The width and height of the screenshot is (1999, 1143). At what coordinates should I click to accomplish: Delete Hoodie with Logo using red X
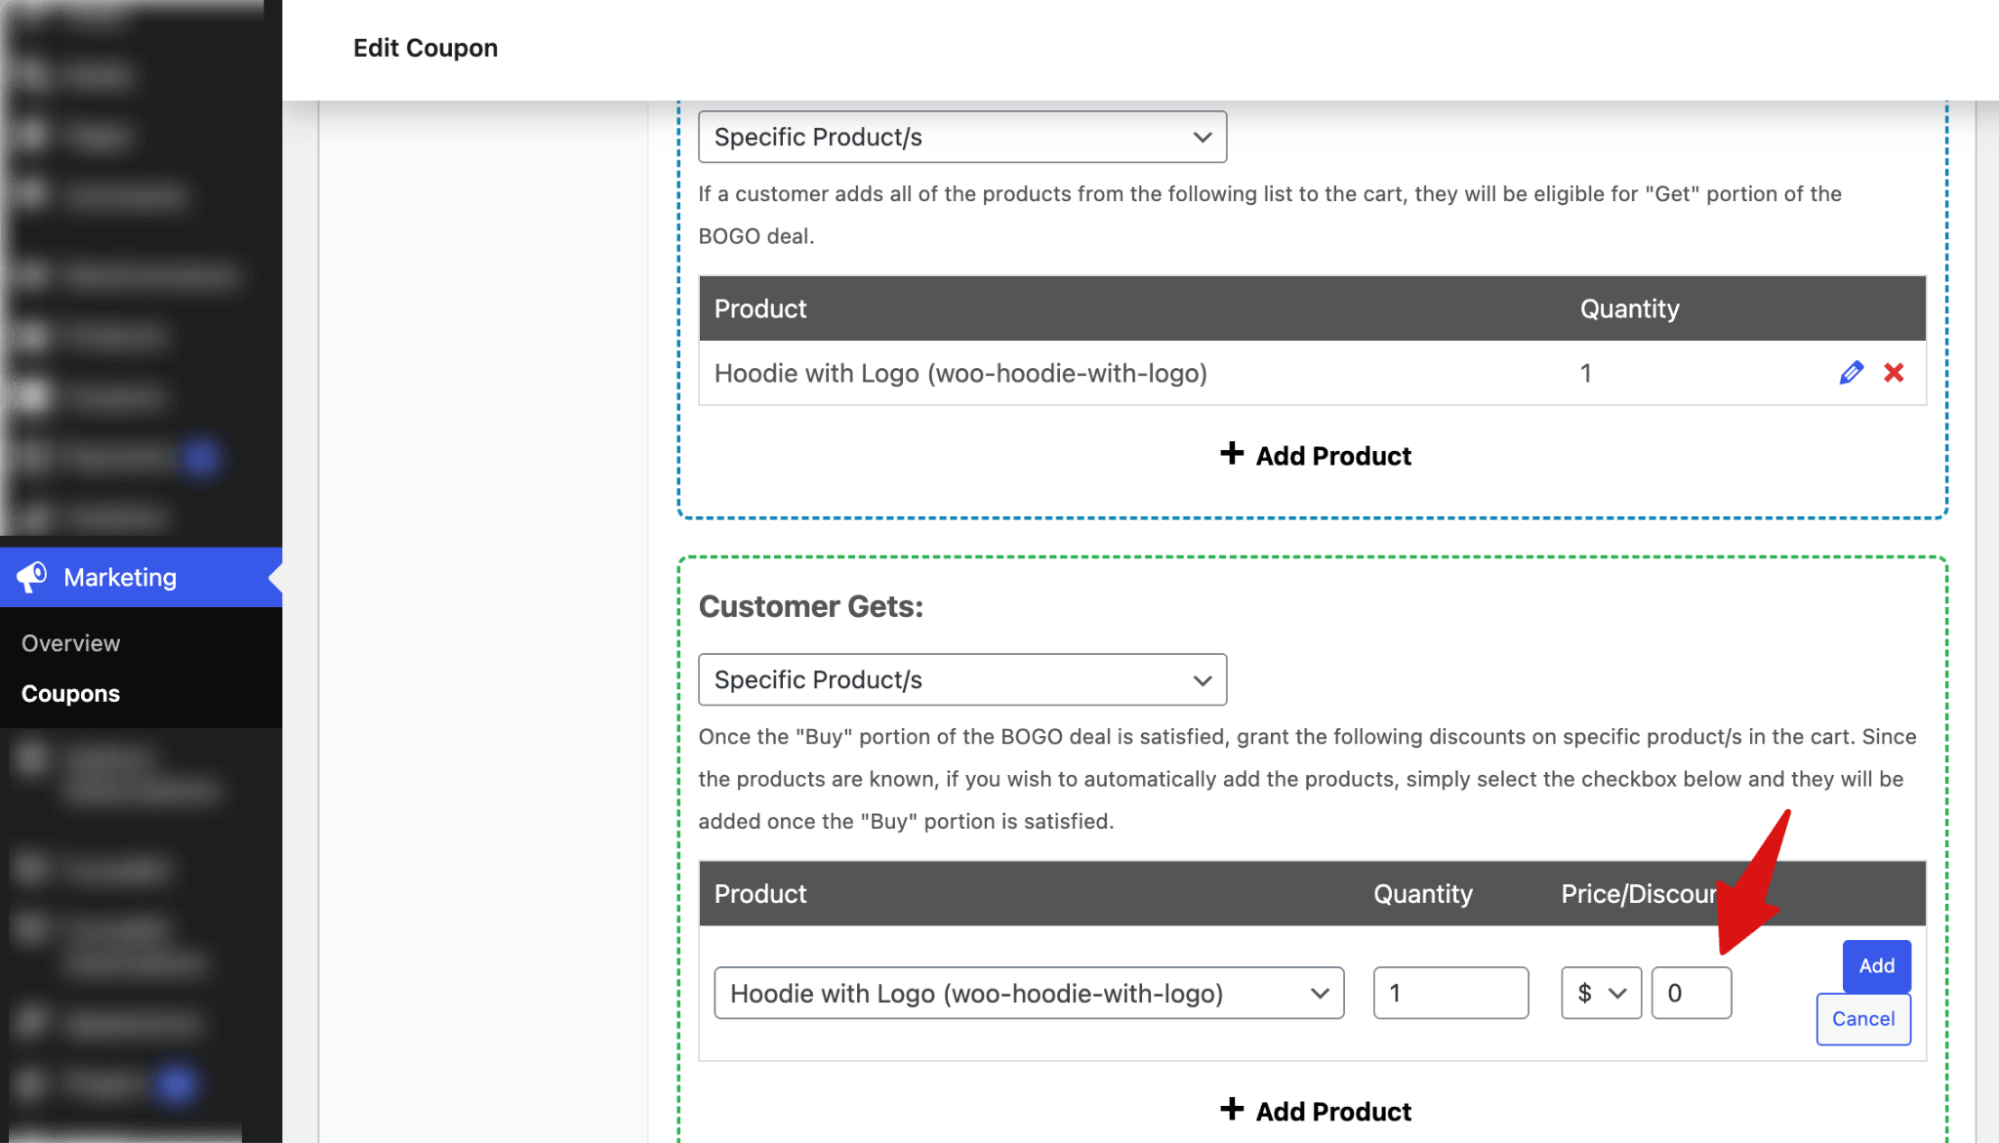tap(1893, 373)
